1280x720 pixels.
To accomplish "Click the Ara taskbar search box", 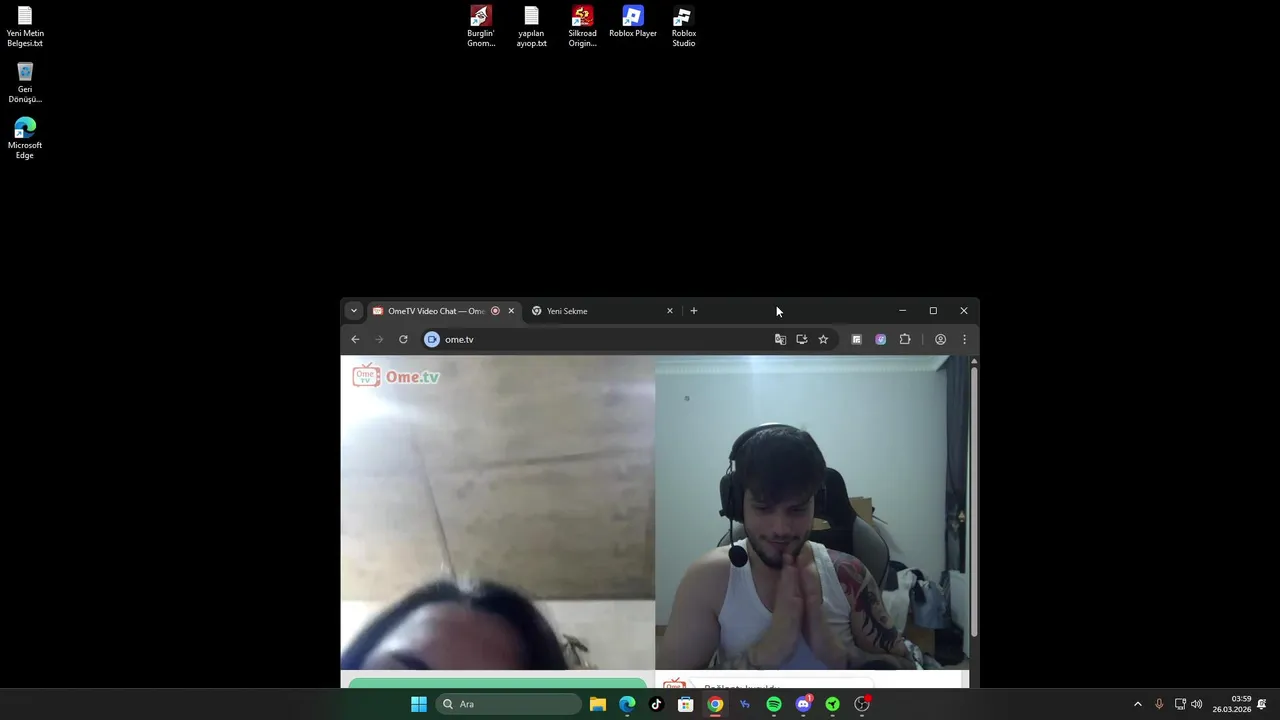I will tap(510, 704).
